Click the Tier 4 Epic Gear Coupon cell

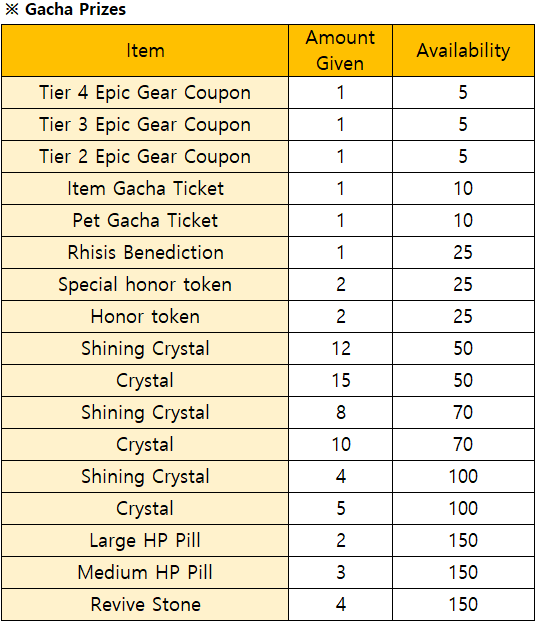point(145,93)
